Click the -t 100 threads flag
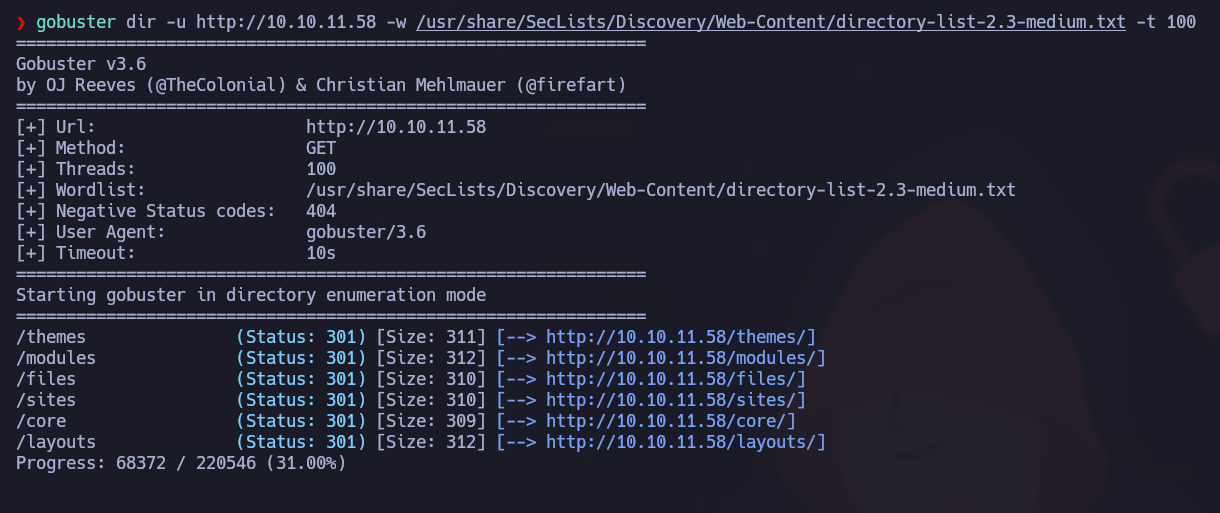Screen dimensions: 1220x513 (x=1165, y=22)
